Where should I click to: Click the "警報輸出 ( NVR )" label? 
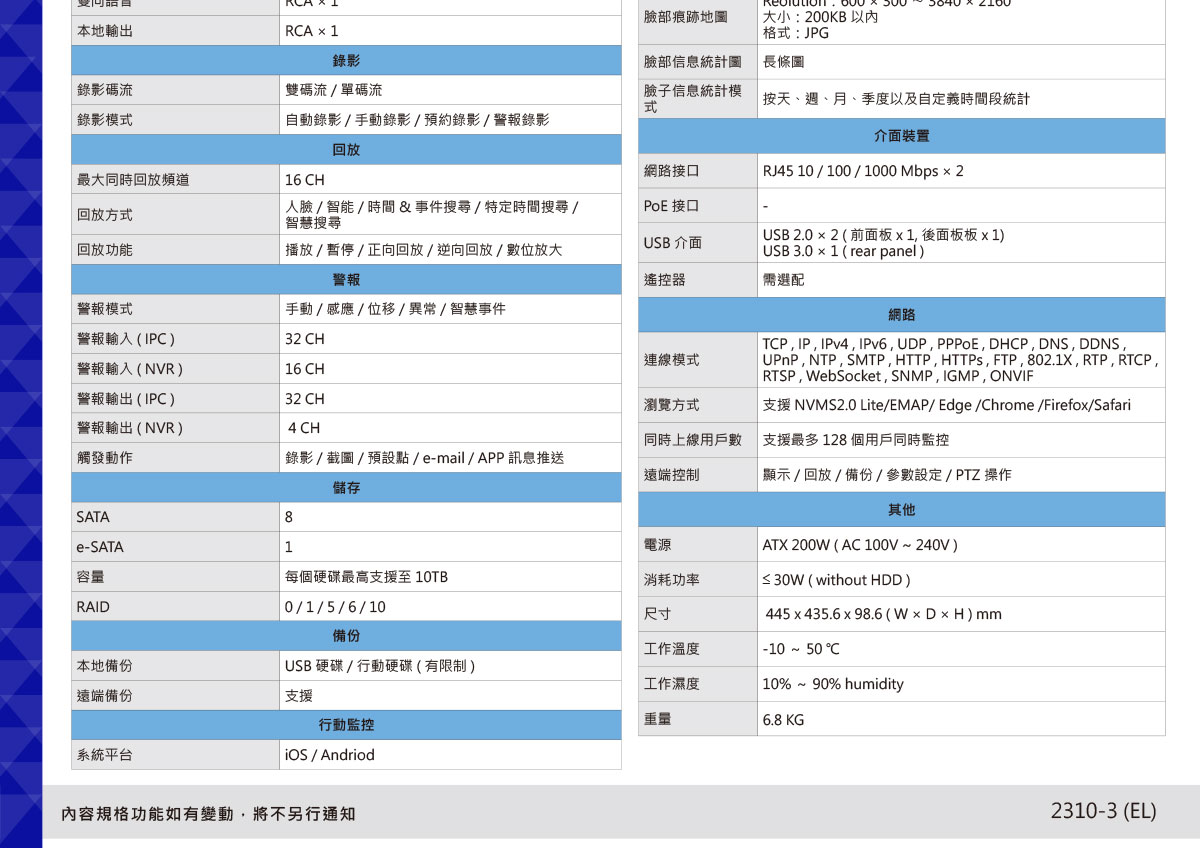click(x=130, y=428)
